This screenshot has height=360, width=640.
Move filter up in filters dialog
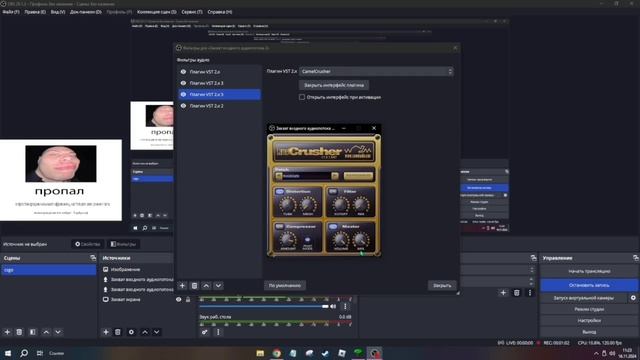coord(206,286)
